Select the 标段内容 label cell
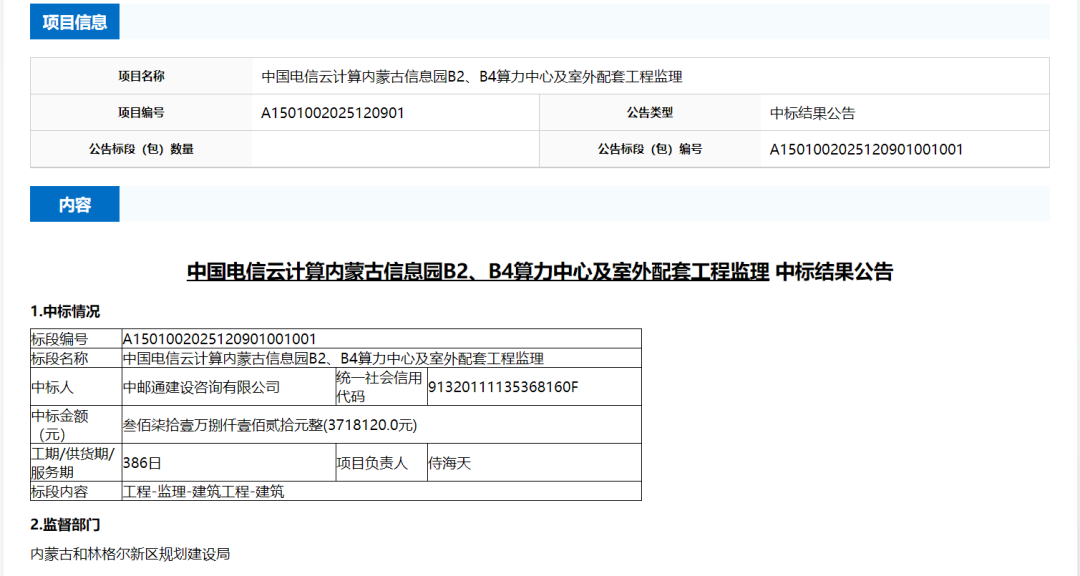The height and width of the screenshot is (576, 1080). pos(76,491)
